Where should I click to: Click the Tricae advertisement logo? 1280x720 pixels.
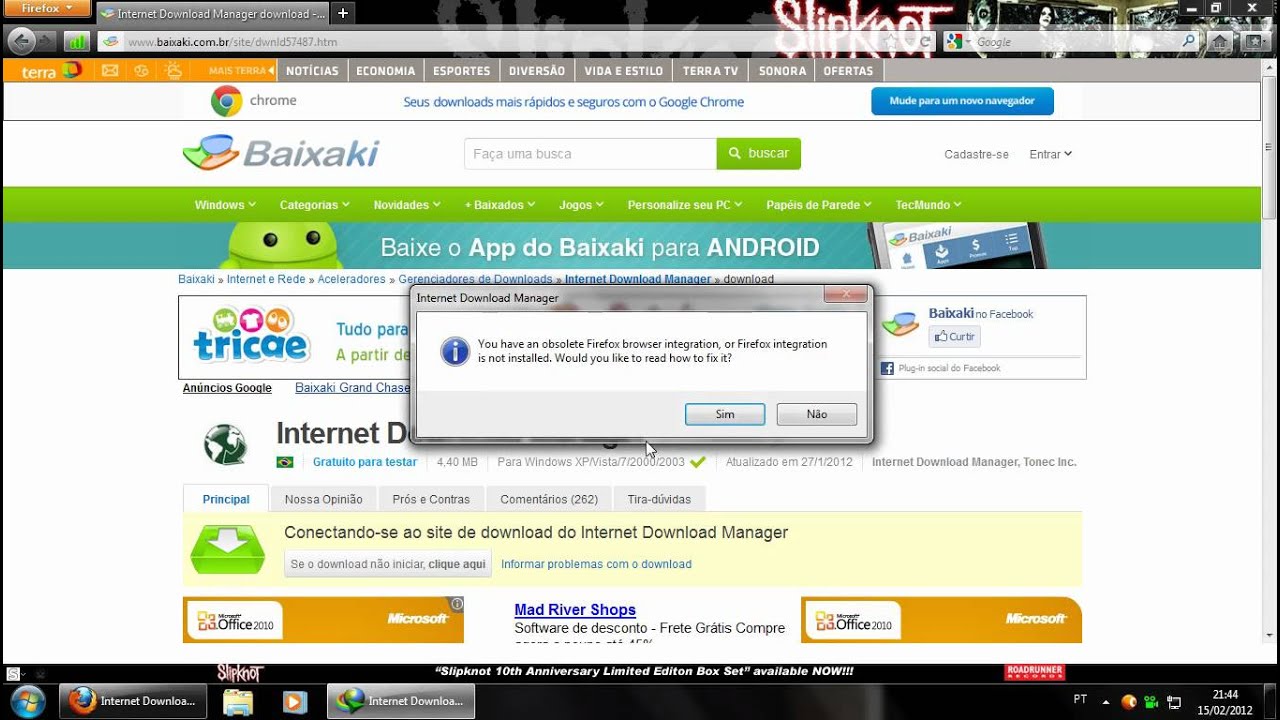tap(252, 334)
